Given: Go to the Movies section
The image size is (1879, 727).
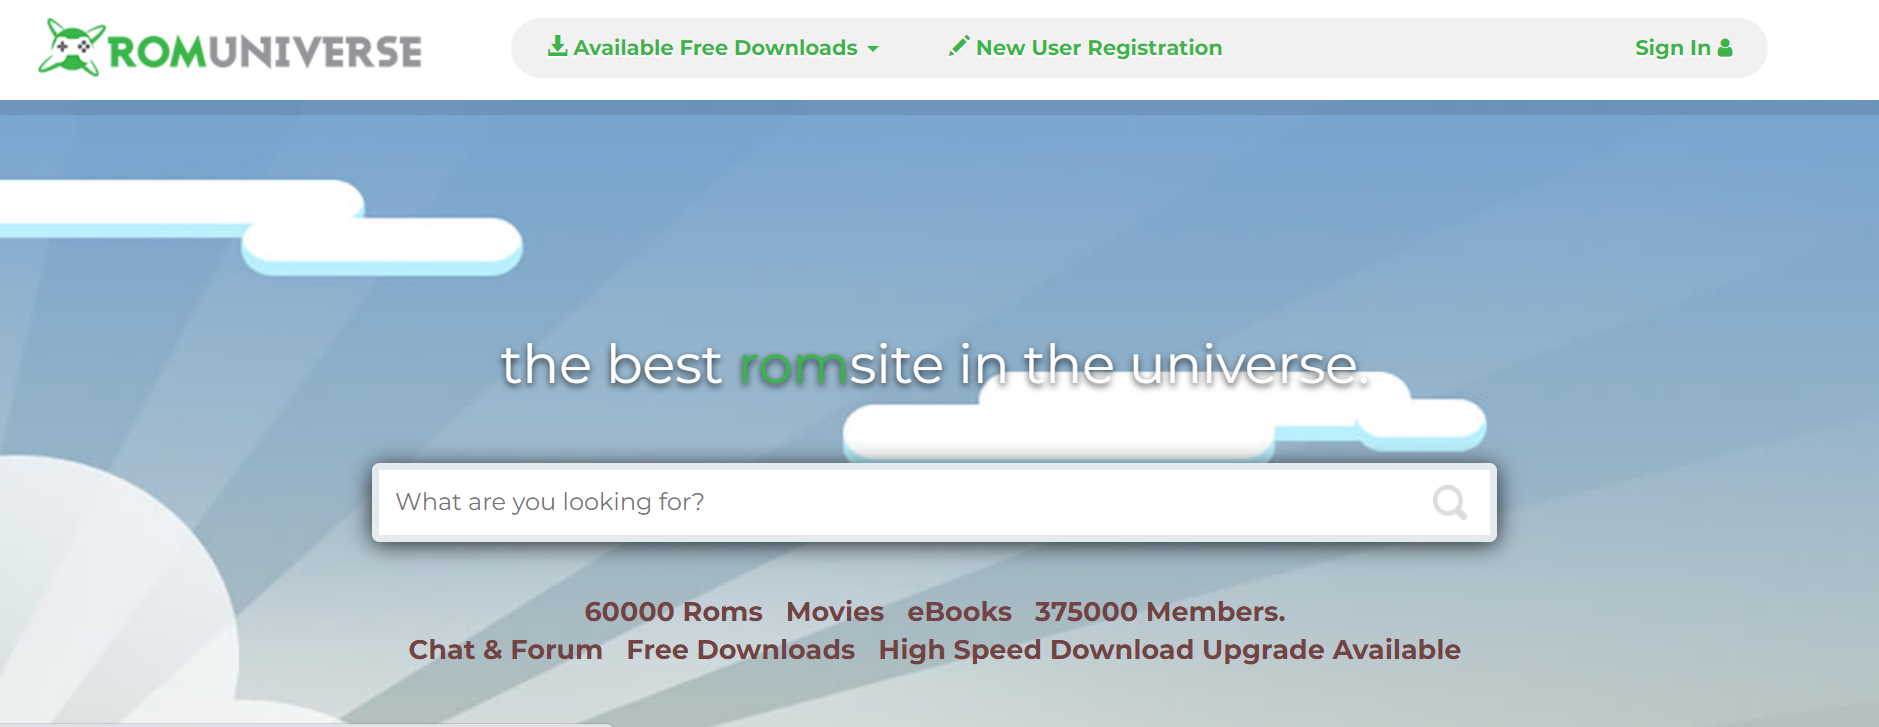Looking at the screenshot, I should point(834,611).
